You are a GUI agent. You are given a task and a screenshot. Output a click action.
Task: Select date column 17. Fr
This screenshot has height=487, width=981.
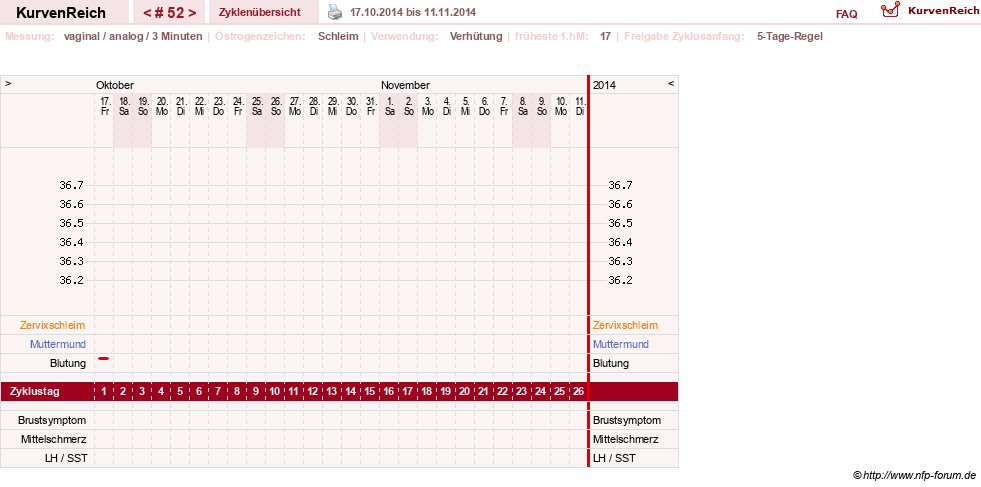(x=104, y=106)
